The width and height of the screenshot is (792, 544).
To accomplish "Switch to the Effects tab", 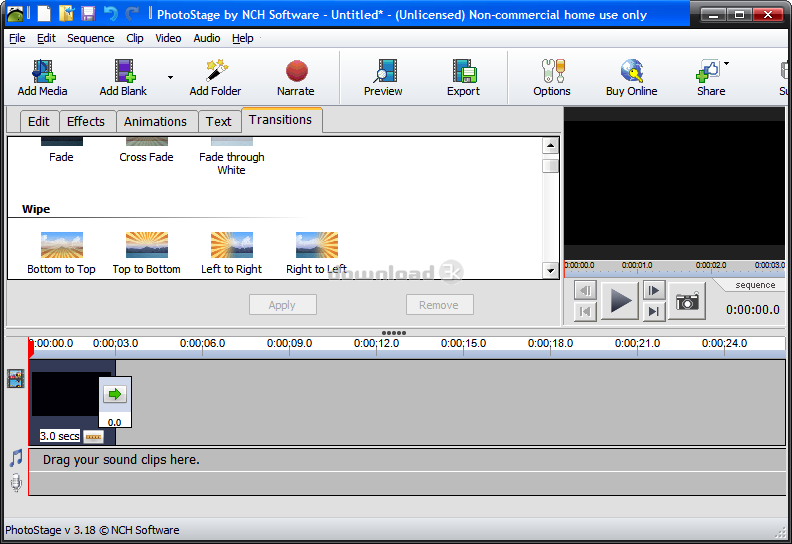I will 86,122.
